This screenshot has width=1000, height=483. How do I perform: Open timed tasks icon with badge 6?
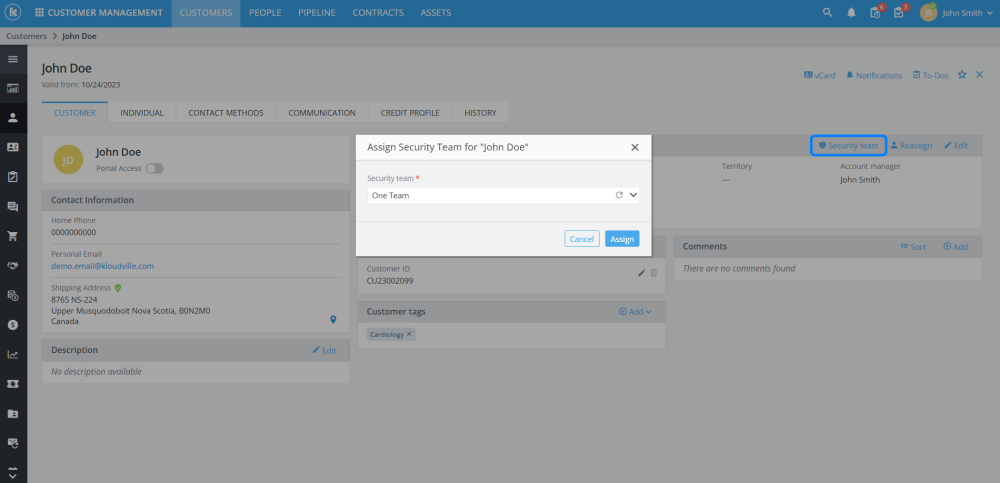click(x=876, y=12)
